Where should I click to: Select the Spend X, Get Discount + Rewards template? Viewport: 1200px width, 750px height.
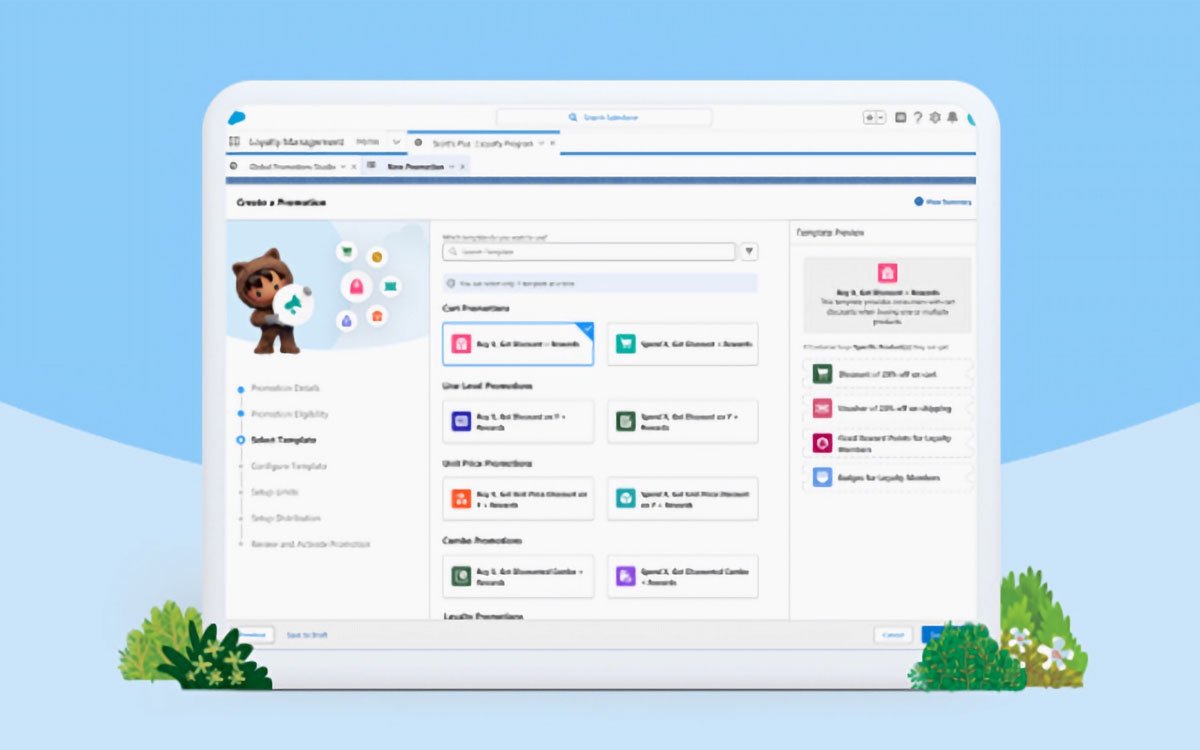click(x=683, y=344)
